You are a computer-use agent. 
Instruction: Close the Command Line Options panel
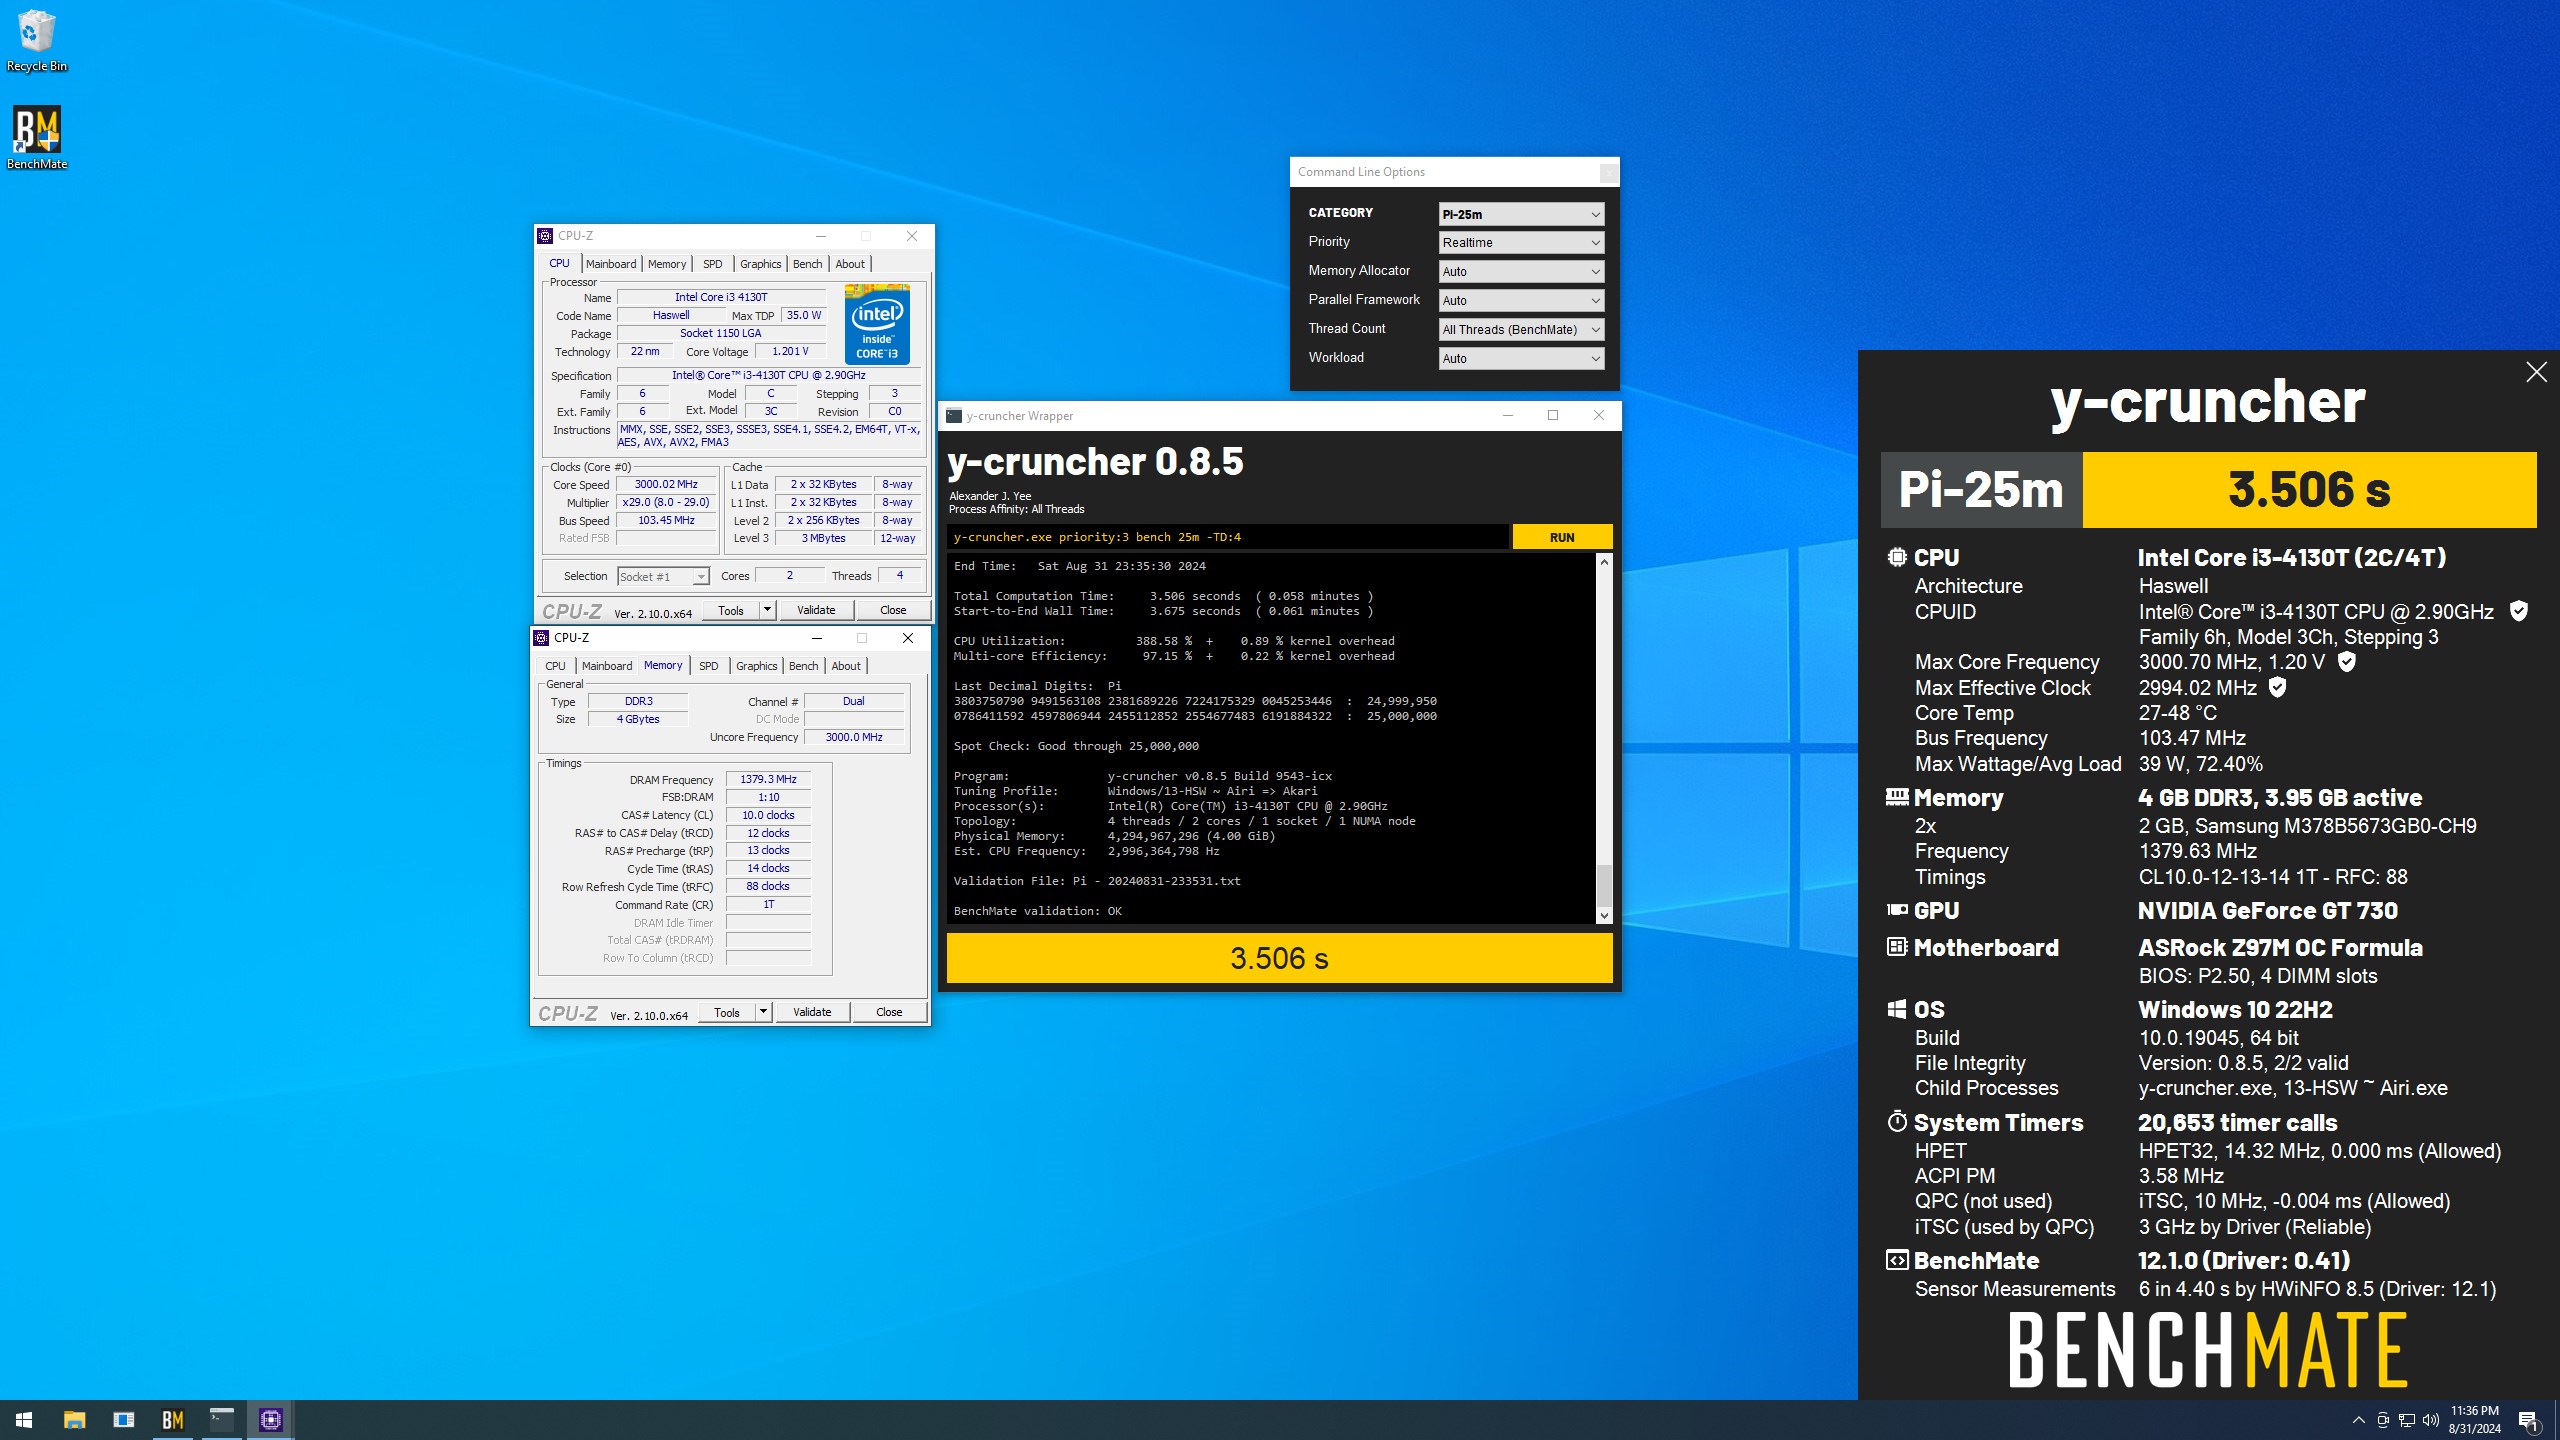click(1608, 173)
